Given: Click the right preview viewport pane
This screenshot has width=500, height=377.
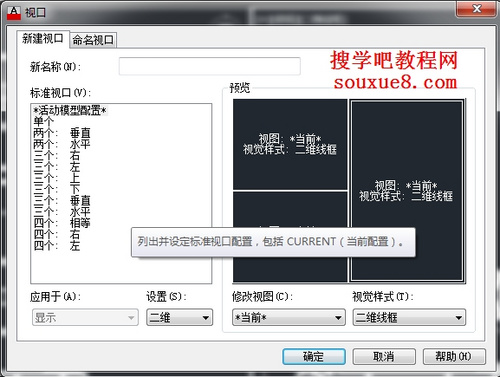Looking at the screenshot, I should [407, 191].
